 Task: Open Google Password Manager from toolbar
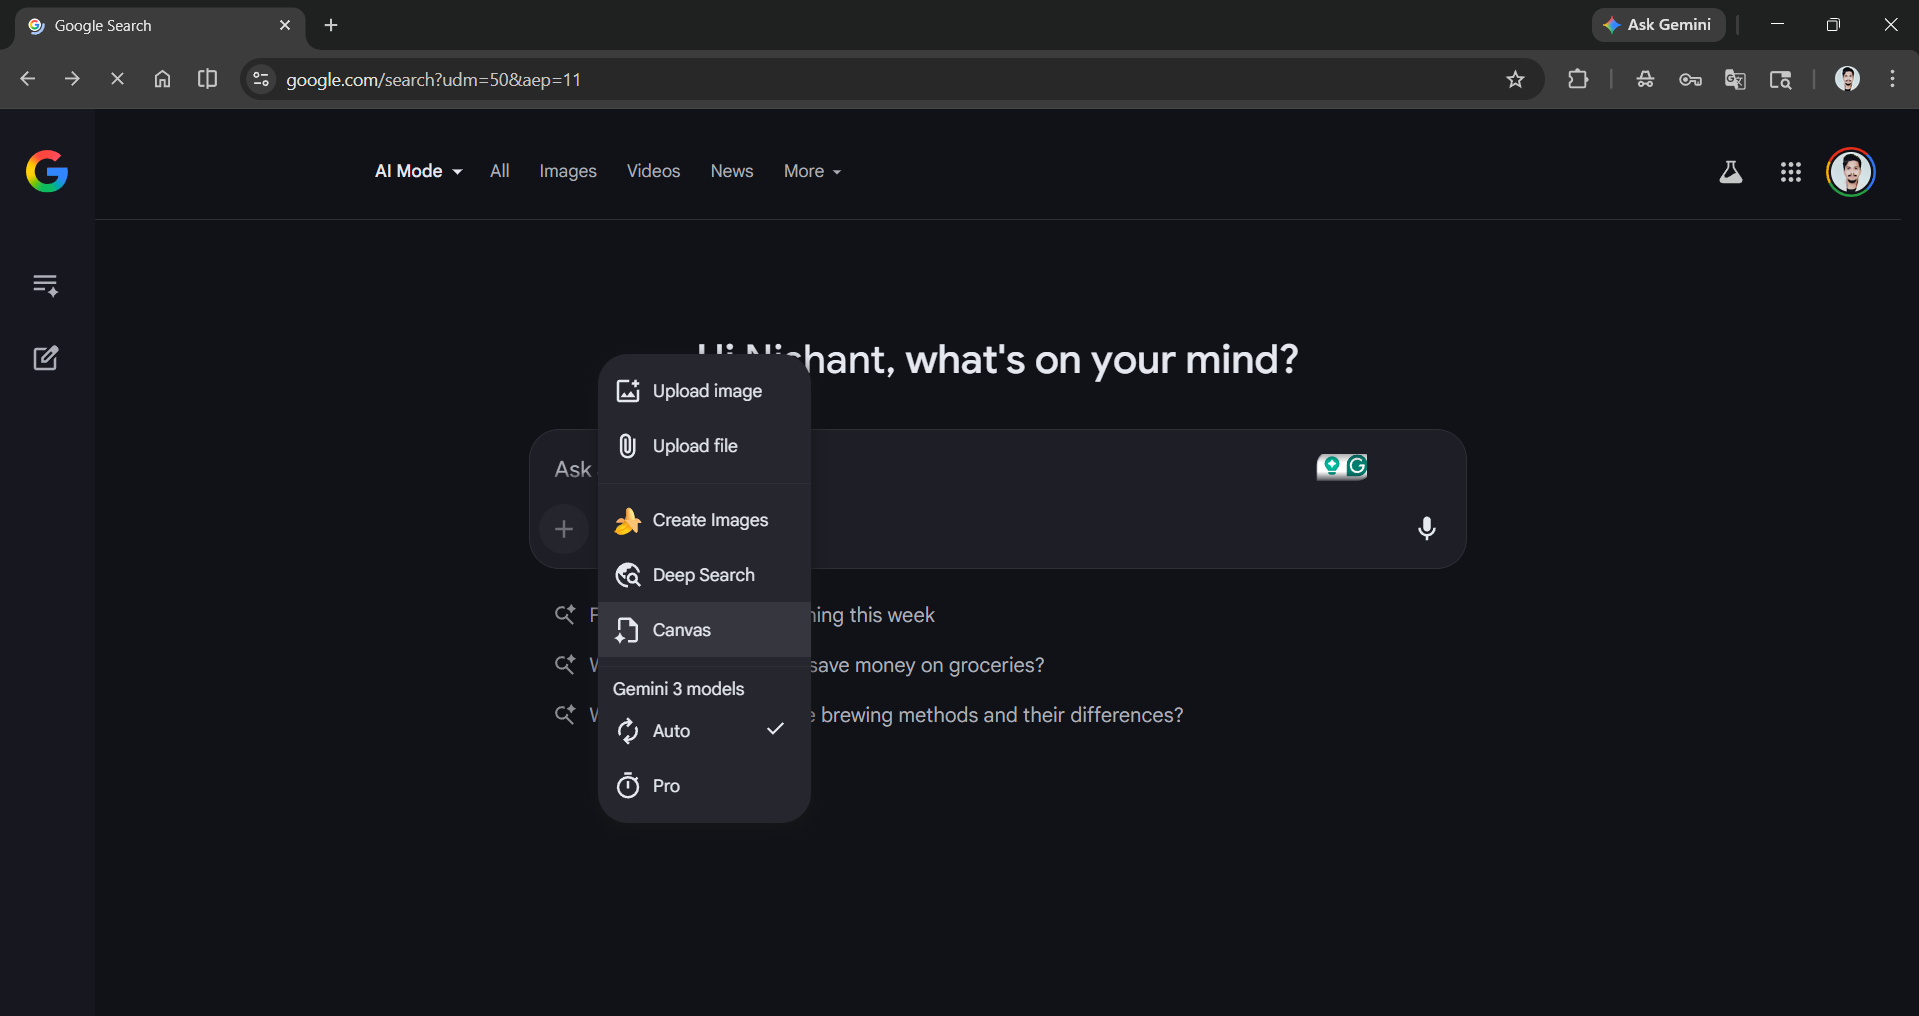click(1690, 79)
